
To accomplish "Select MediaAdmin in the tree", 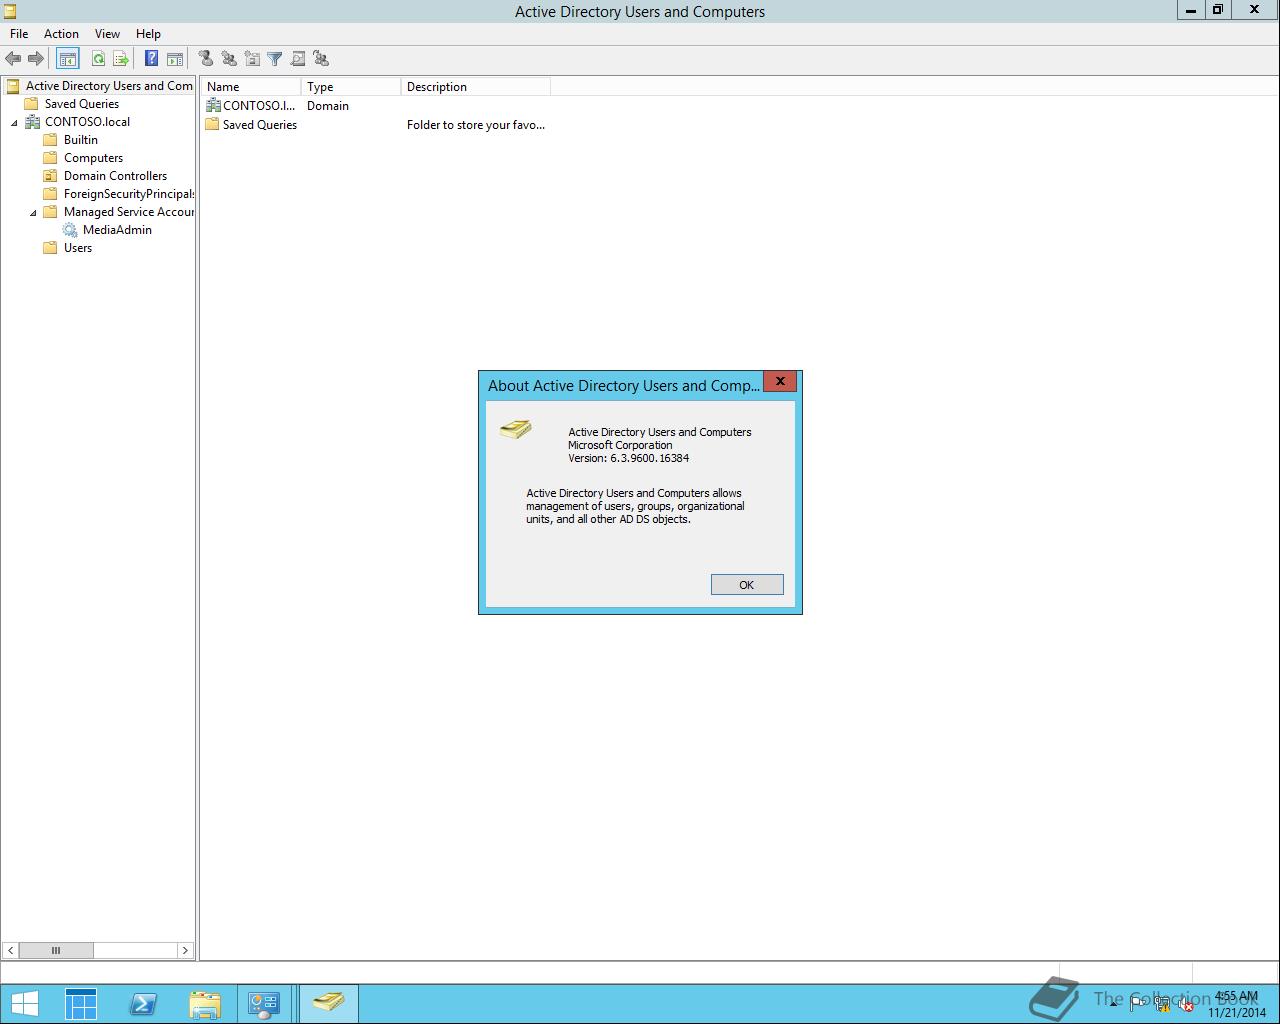I will click(x=117, y=230).
